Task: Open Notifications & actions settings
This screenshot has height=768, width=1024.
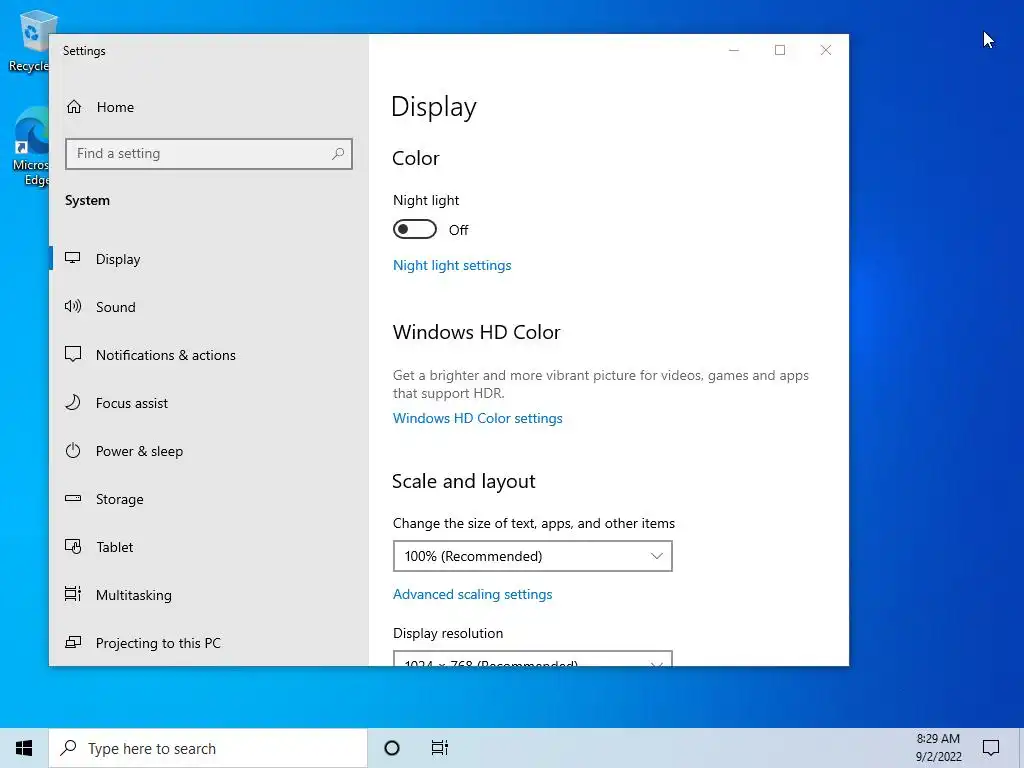Action: tap(209, 355)
